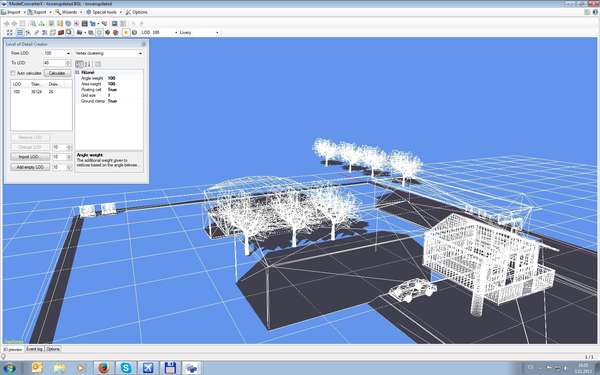Click the floppy disk icon in the taskbar
The height and width of the screenshot is (375, 600).
[170, 368]
